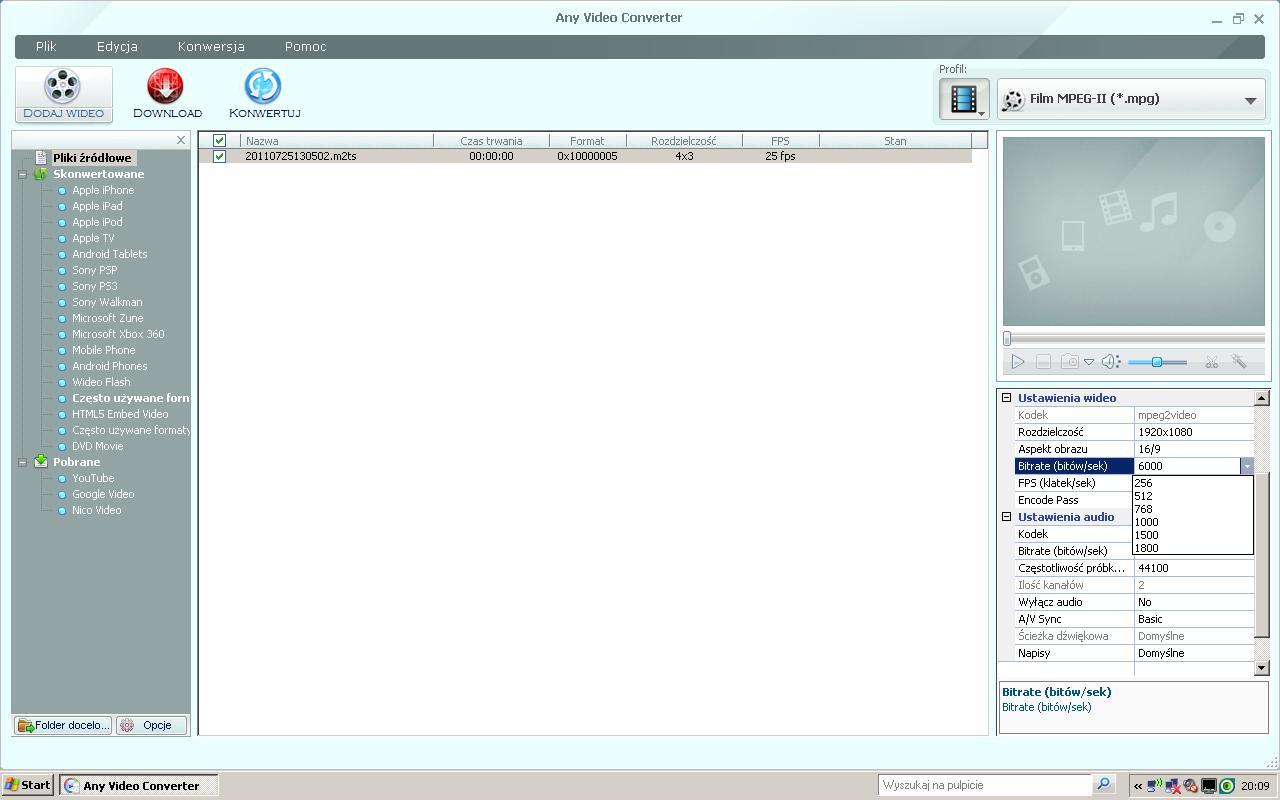Click the red Download icon
1280x800 pixels.
[x=166, y=87]
